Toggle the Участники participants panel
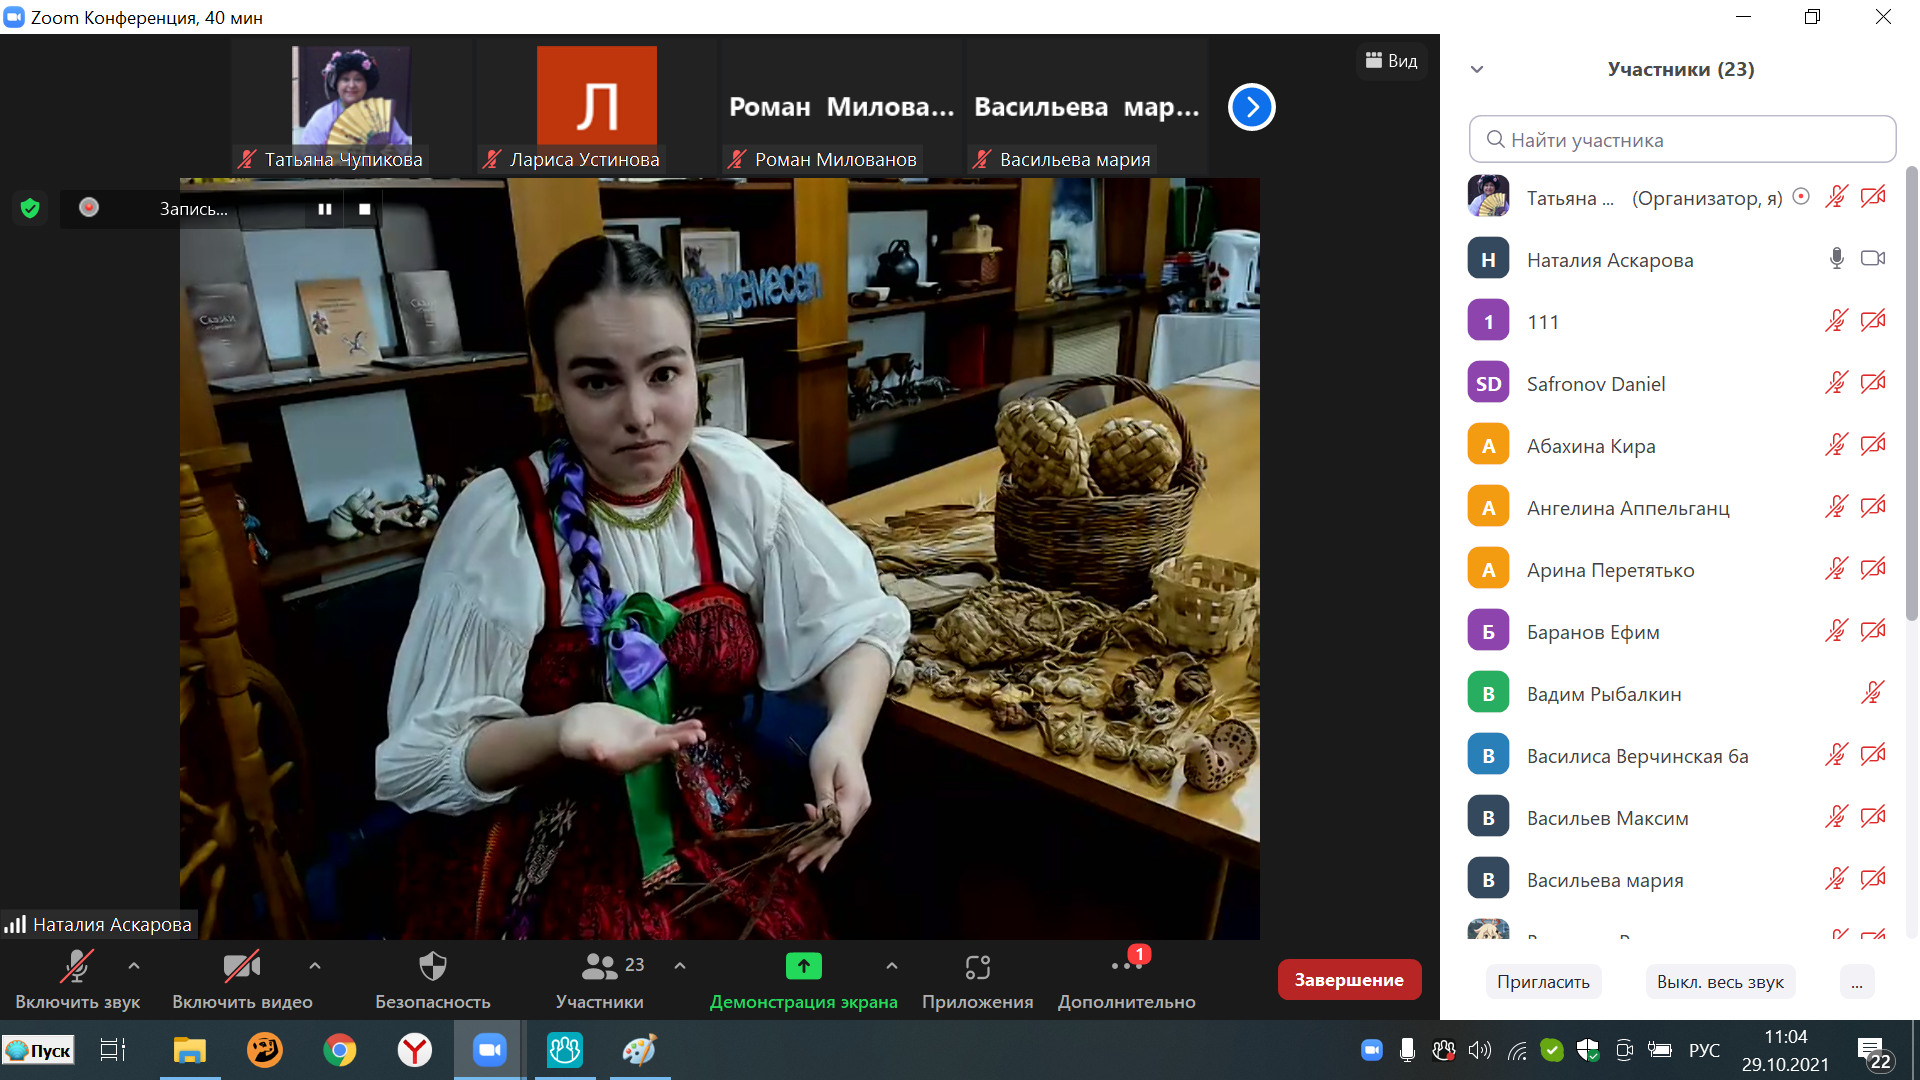Viewport: 1920px width, 1080px height. coord(600,980)
